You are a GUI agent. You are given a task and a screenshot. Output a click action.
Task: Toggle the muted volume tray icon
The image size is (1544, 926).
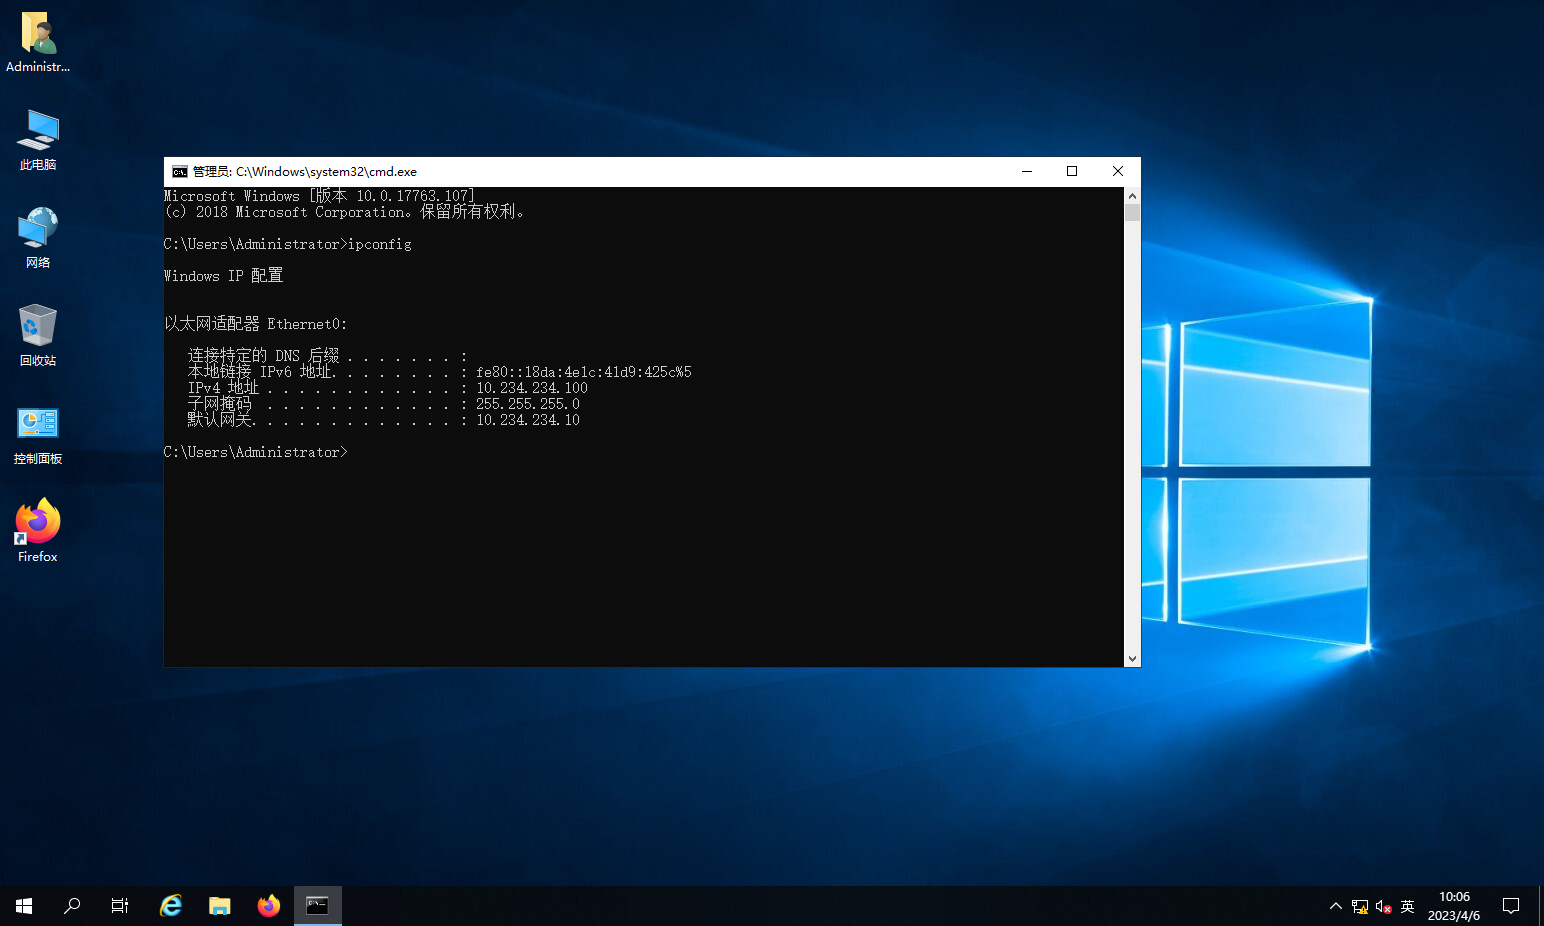click(1384, 906)
